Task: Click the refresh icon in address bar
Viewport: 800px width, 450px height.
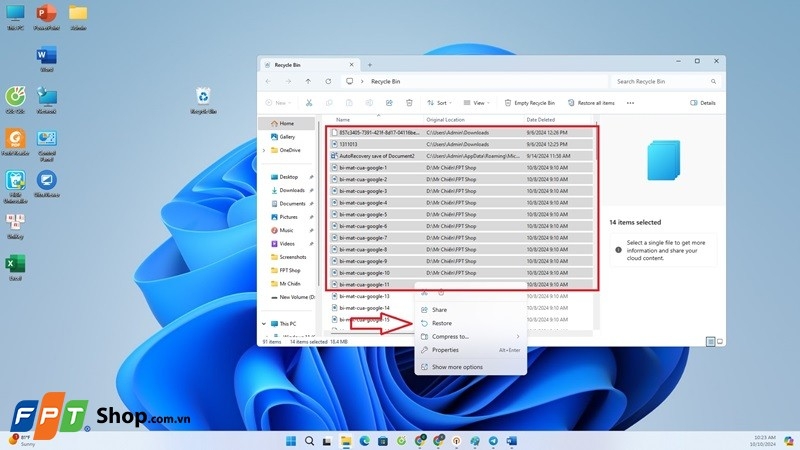Action: [x=328, y=82]
